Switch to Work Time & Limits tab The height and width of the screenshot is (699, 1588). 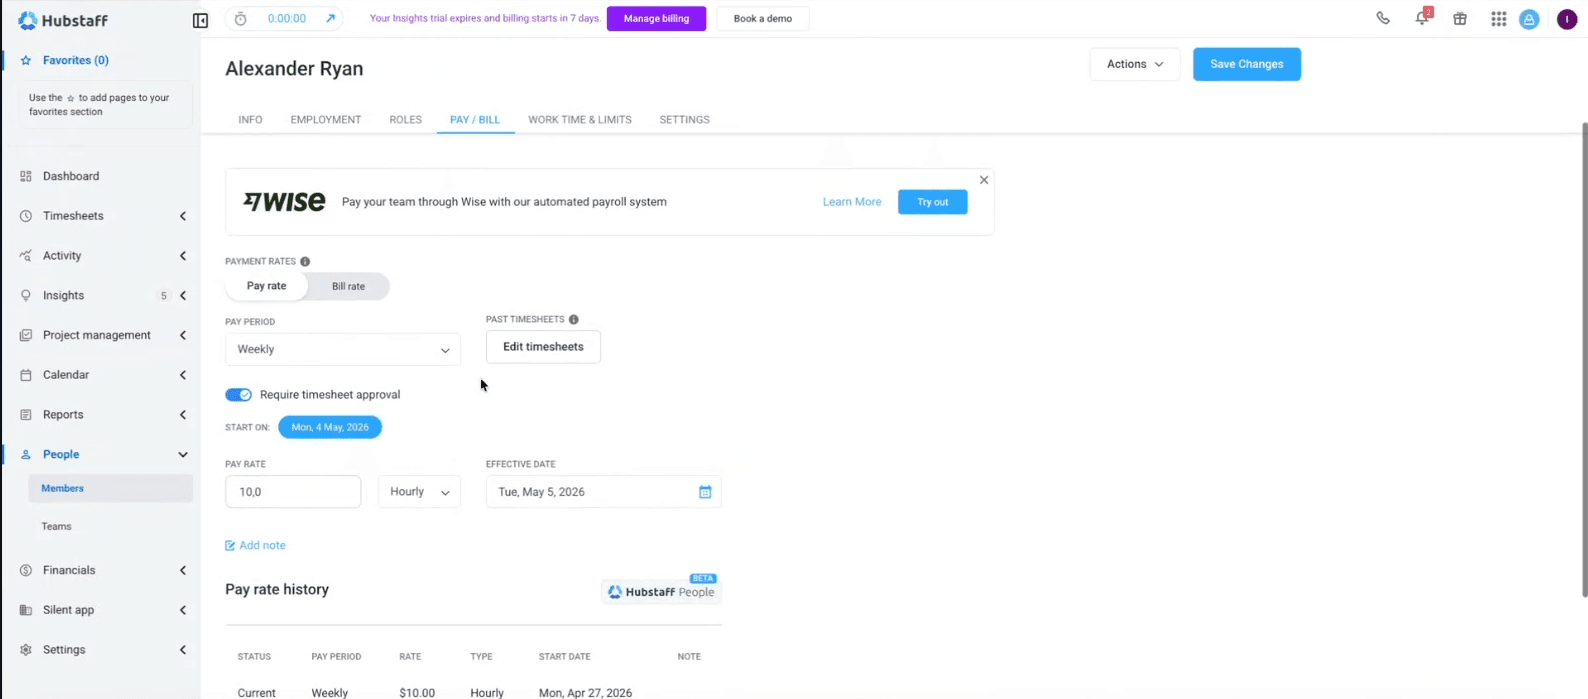(x=580, y=119)
